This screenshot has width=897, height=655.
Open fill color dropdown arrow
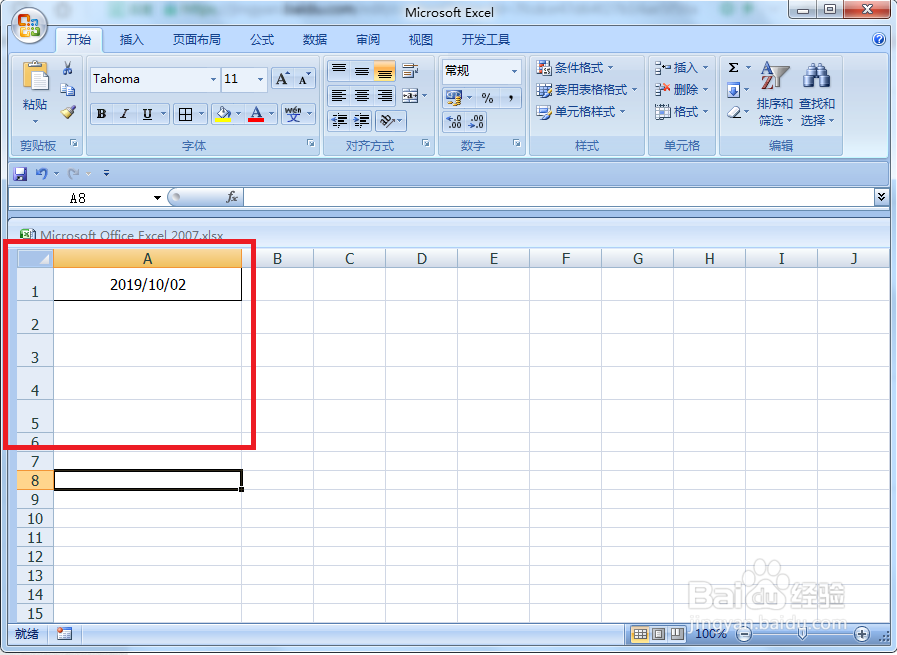(239, 114)
